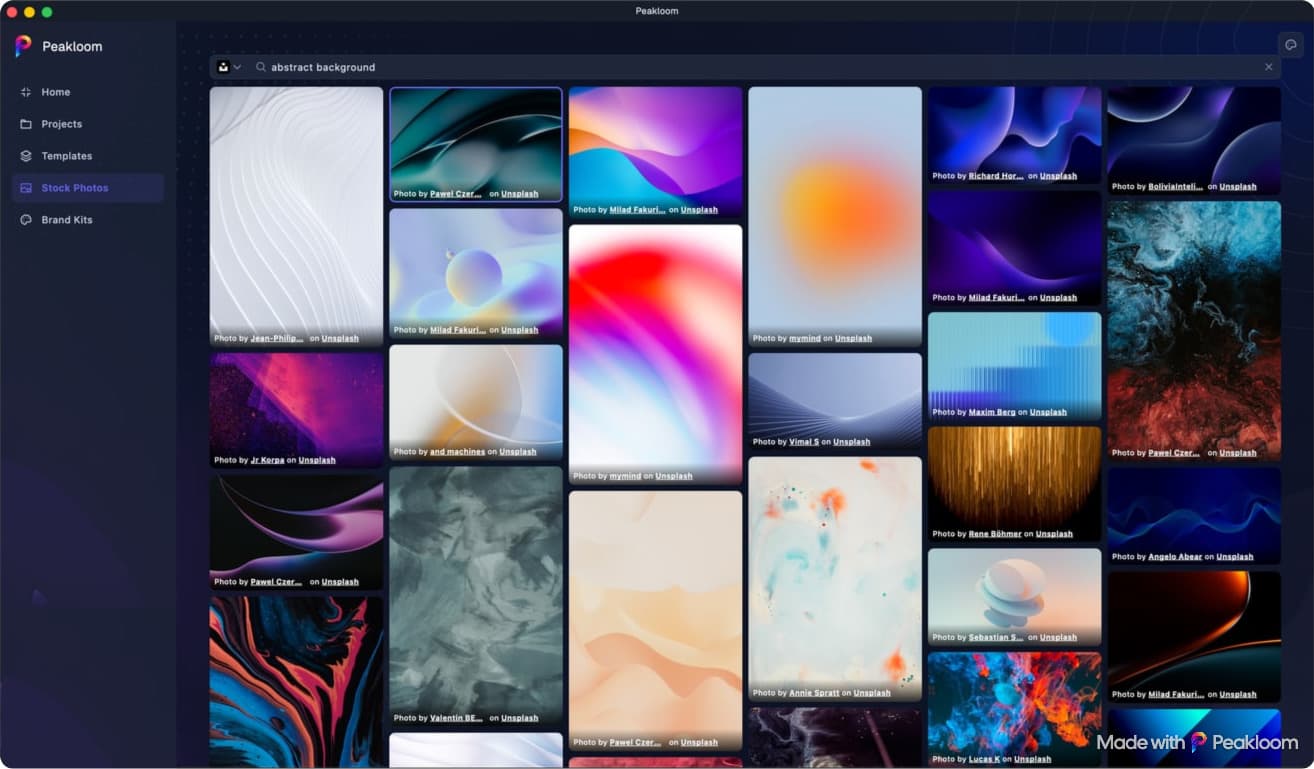The height and width of the screenshot is (769, 1314).
Task: Select the pastel sphere photo by Milad Fakuri
Action: [476, 273]
